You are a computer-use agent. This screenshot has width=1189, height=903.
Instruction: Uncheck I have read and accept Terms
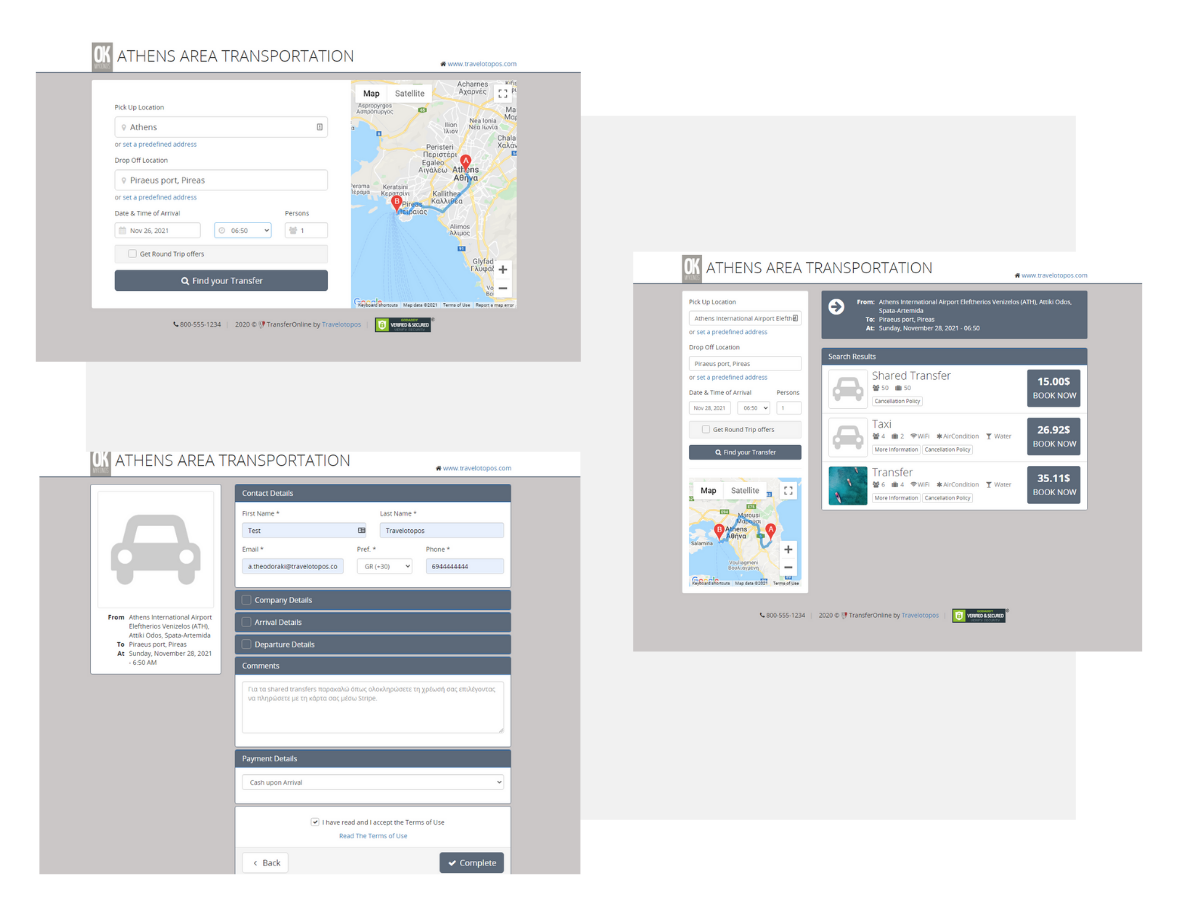(x=315, y=822)
